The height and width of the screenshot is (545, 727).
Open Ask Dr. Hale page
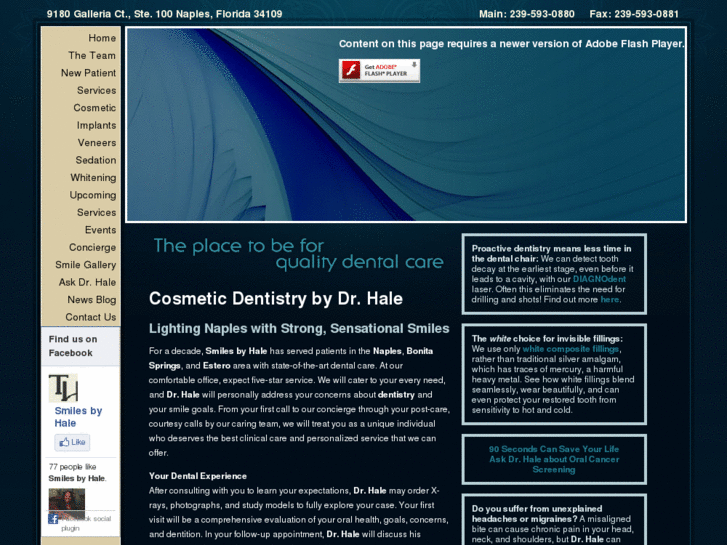(x=87, y=282)
